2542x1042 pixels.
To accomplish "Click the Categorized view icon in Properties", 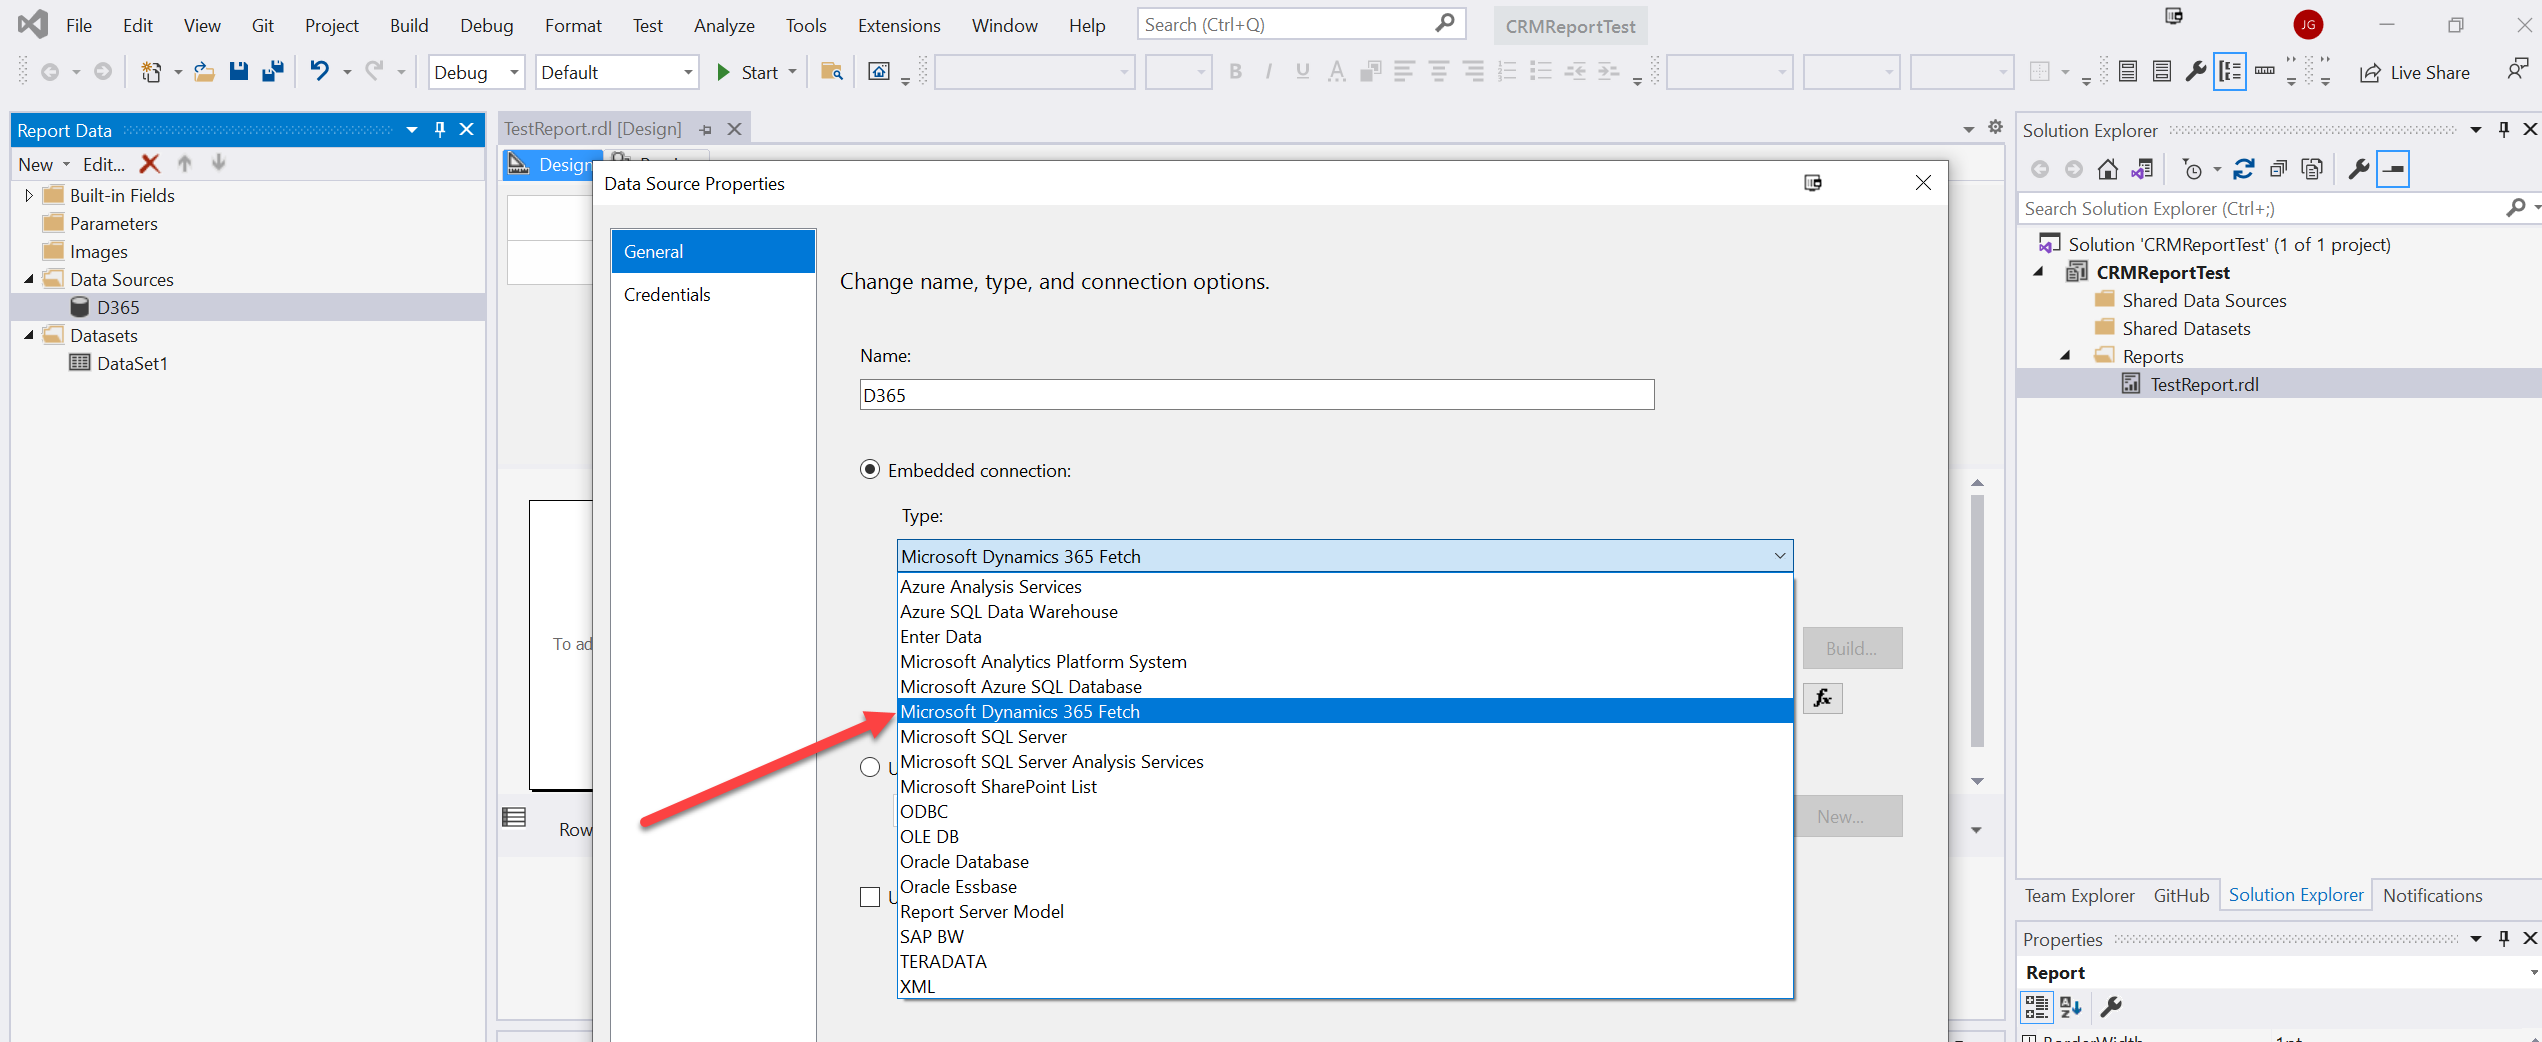I will pos(2037,1007).
